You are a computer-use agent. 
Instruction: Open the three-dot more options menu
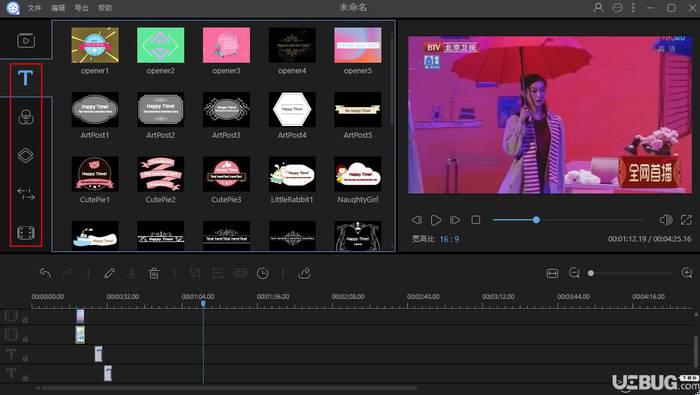tap(633, 8)
